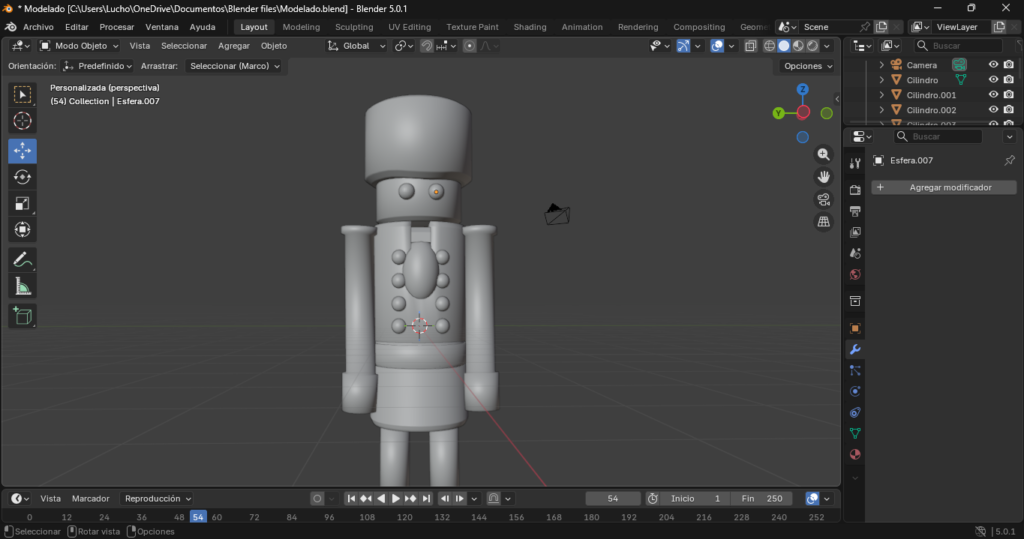Activate the 3D Cursor tool
This screenshot has width=1024, height=539.
point(22,121)
